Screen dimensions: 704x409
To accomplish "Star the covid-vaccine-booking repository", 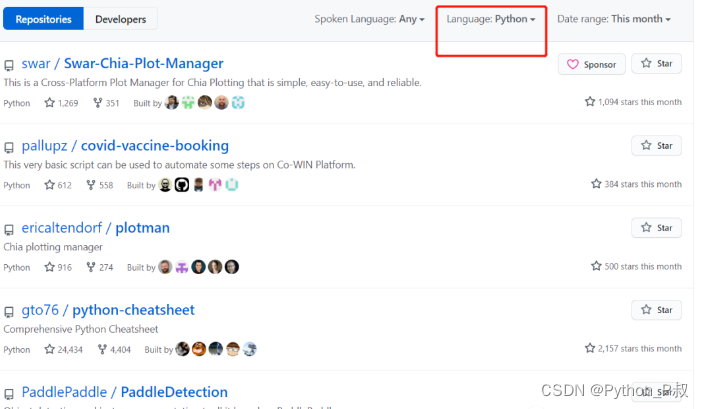I will (x=656, y=146).
